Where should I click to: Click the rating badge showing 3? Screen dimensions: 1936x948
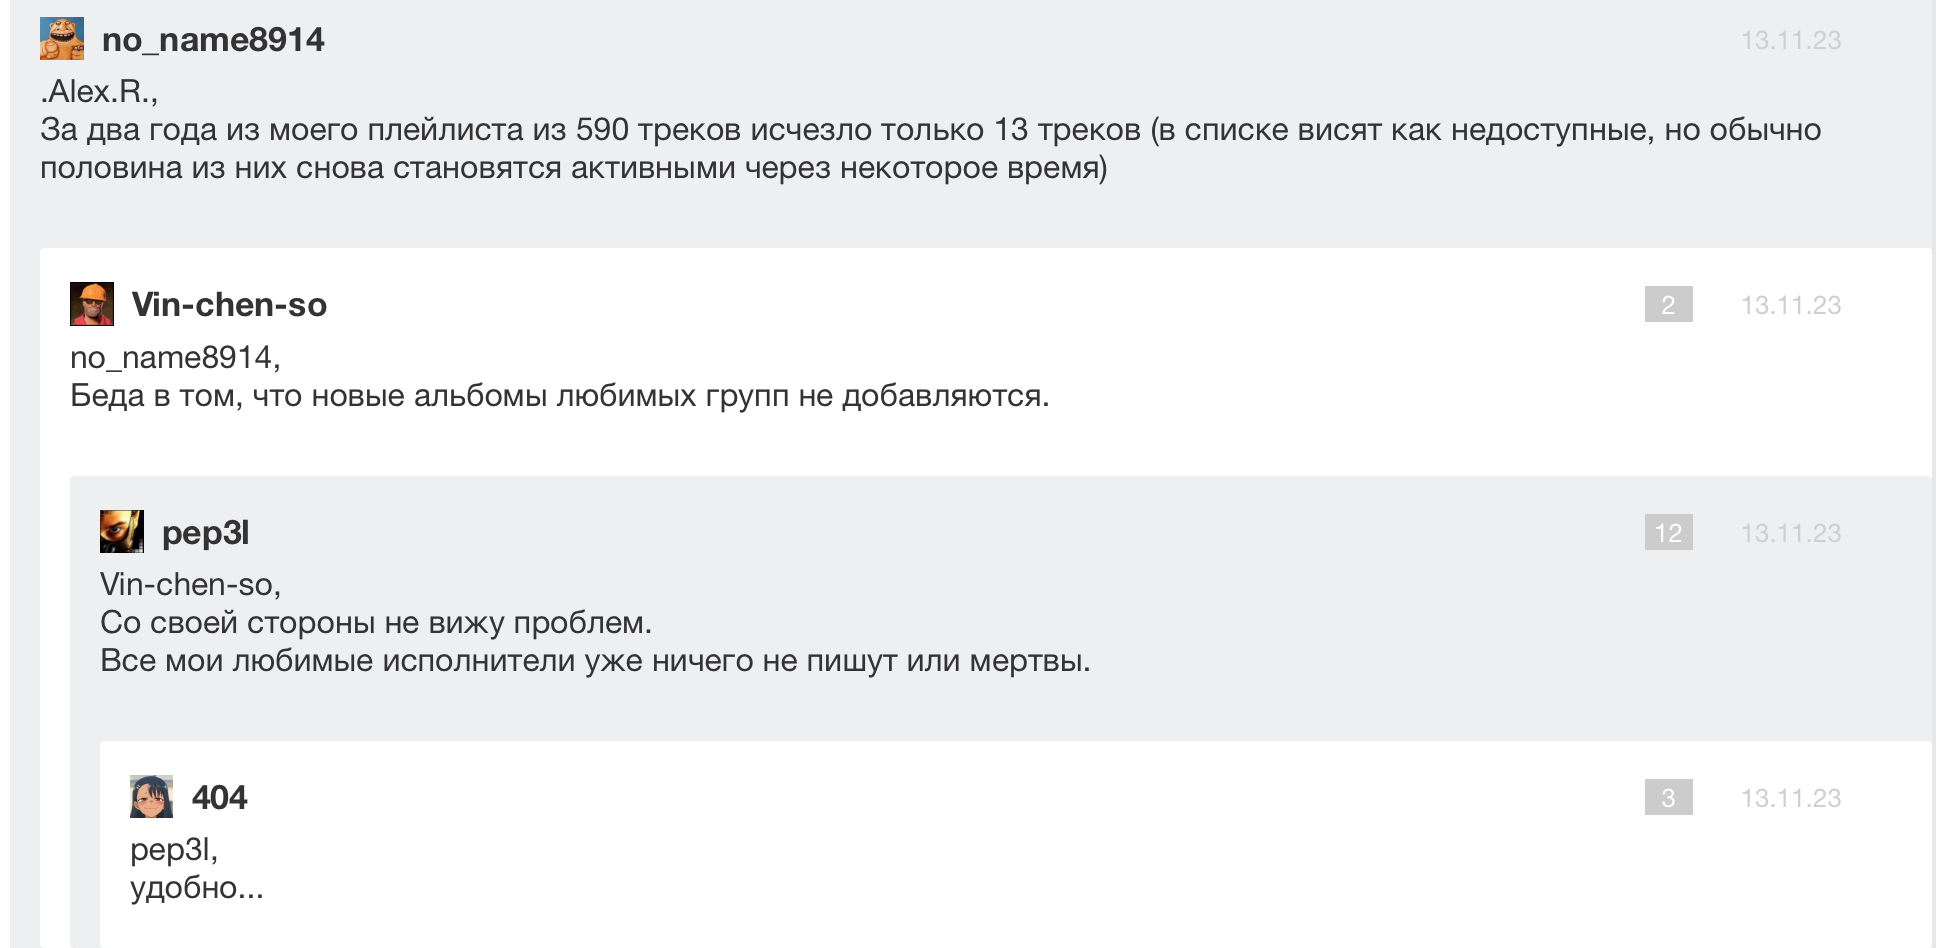coord(1668,798)
